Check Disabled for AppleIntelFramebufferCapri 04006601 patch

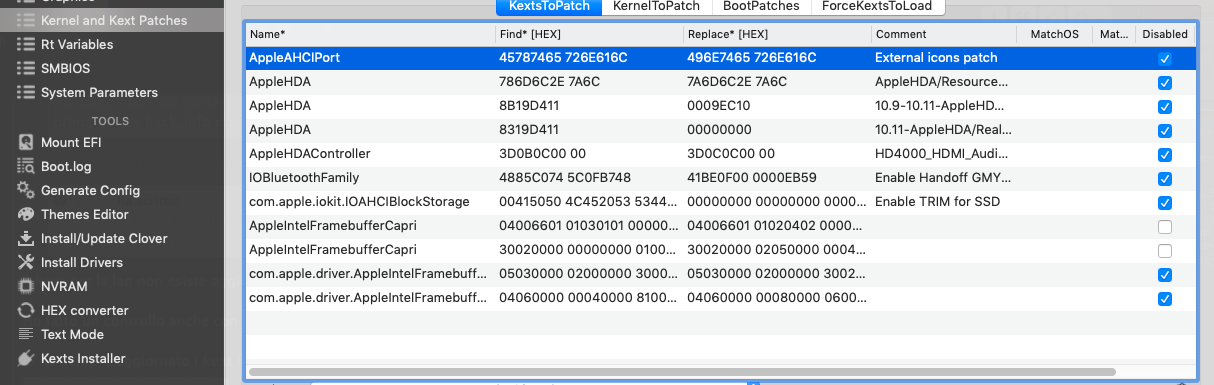click(x=1165, y=227)
